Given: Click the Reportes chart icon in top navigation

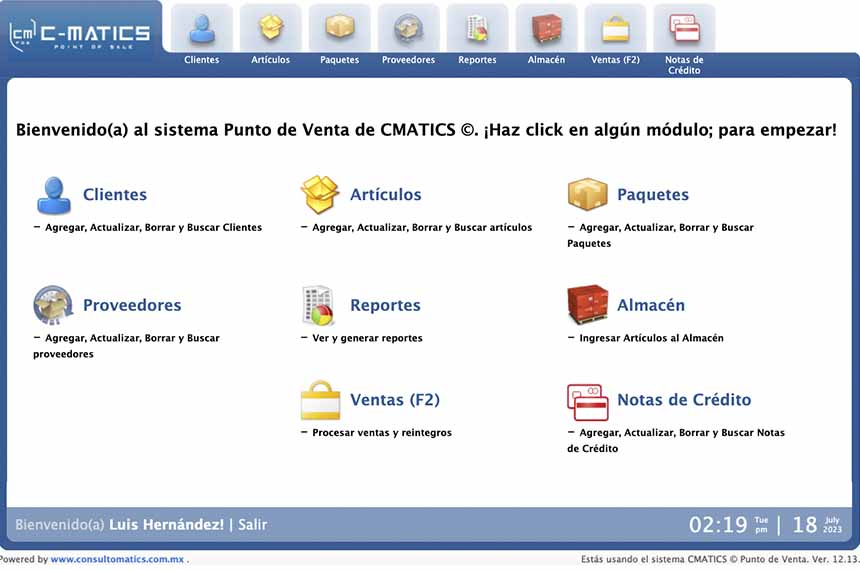Looking at the screenshot, I should coord(477,28).
